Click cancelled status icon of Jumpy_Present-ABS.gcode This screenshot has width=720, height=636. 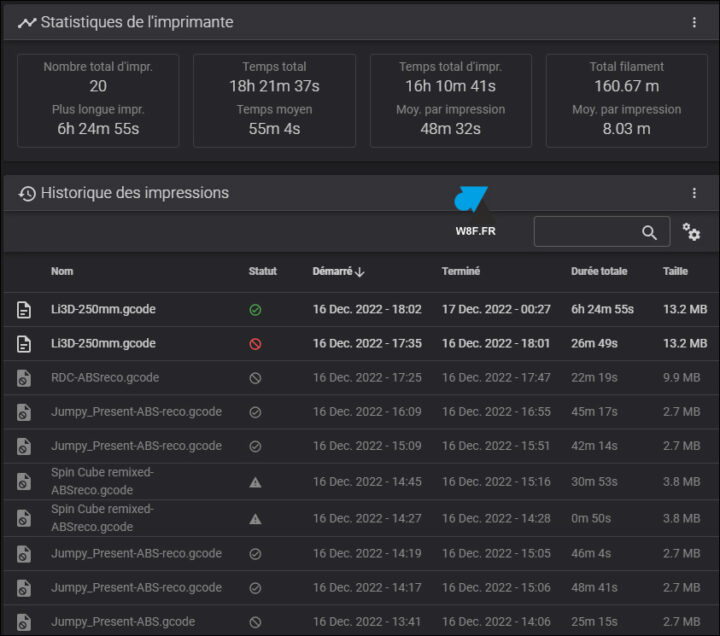(x=255, y=622)
